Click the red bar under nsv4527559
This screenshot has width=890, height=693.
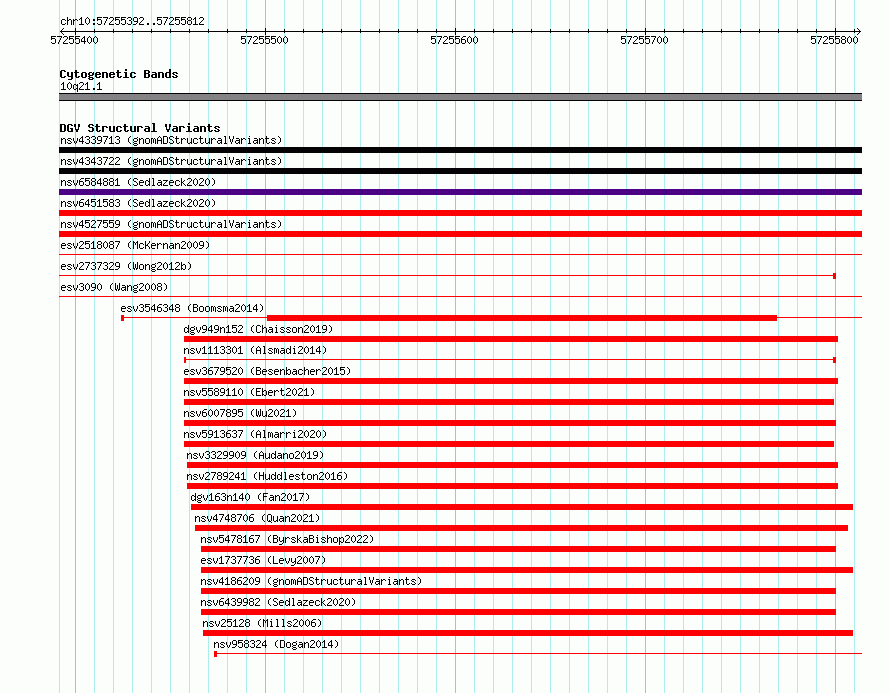460,234
